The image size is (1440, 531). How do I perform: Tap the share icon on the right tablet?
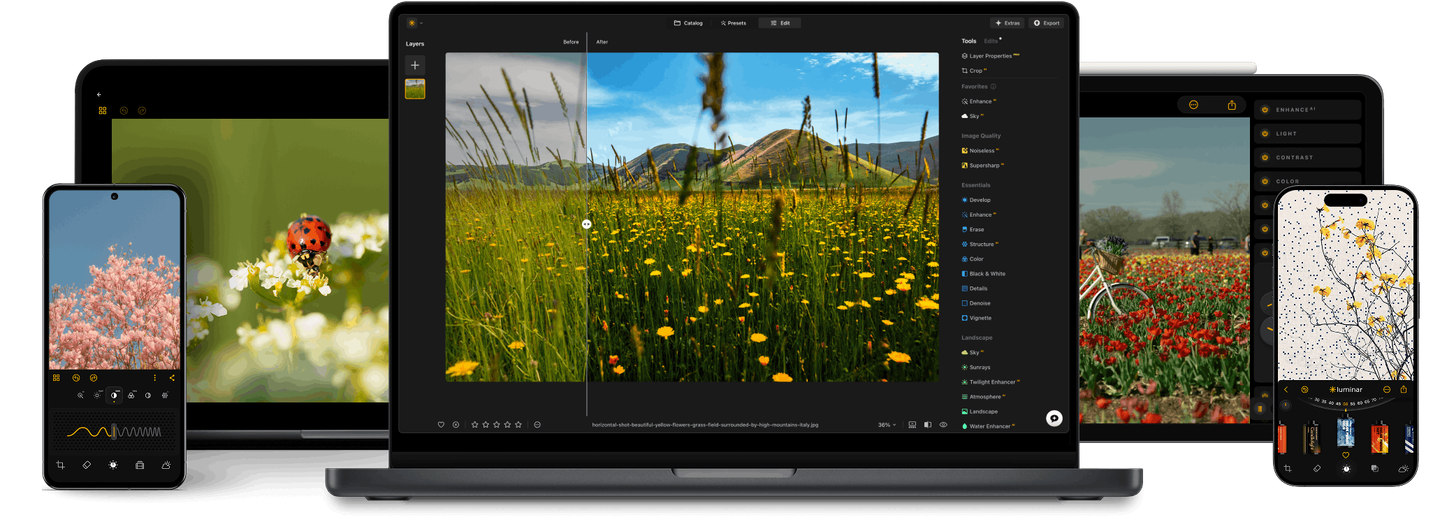coord(1231,105)
